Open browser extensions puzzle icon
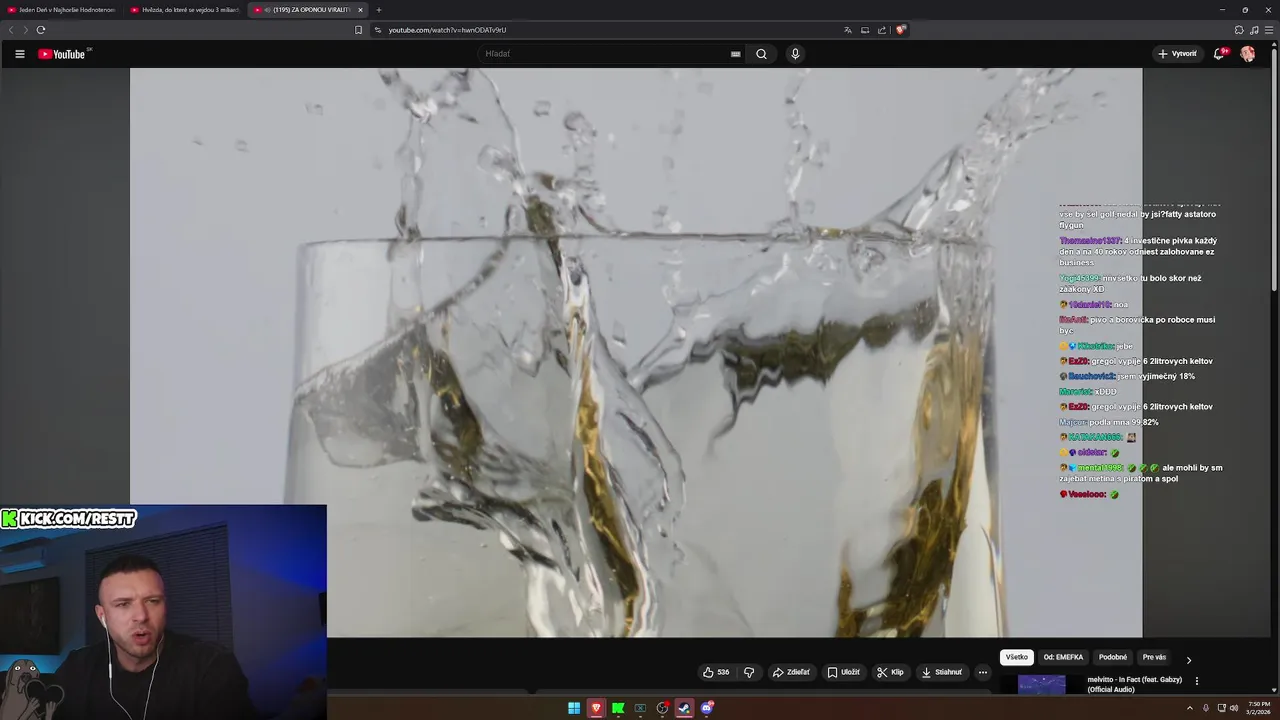This screenshot has width=1280, height=720. point(1239,30)
